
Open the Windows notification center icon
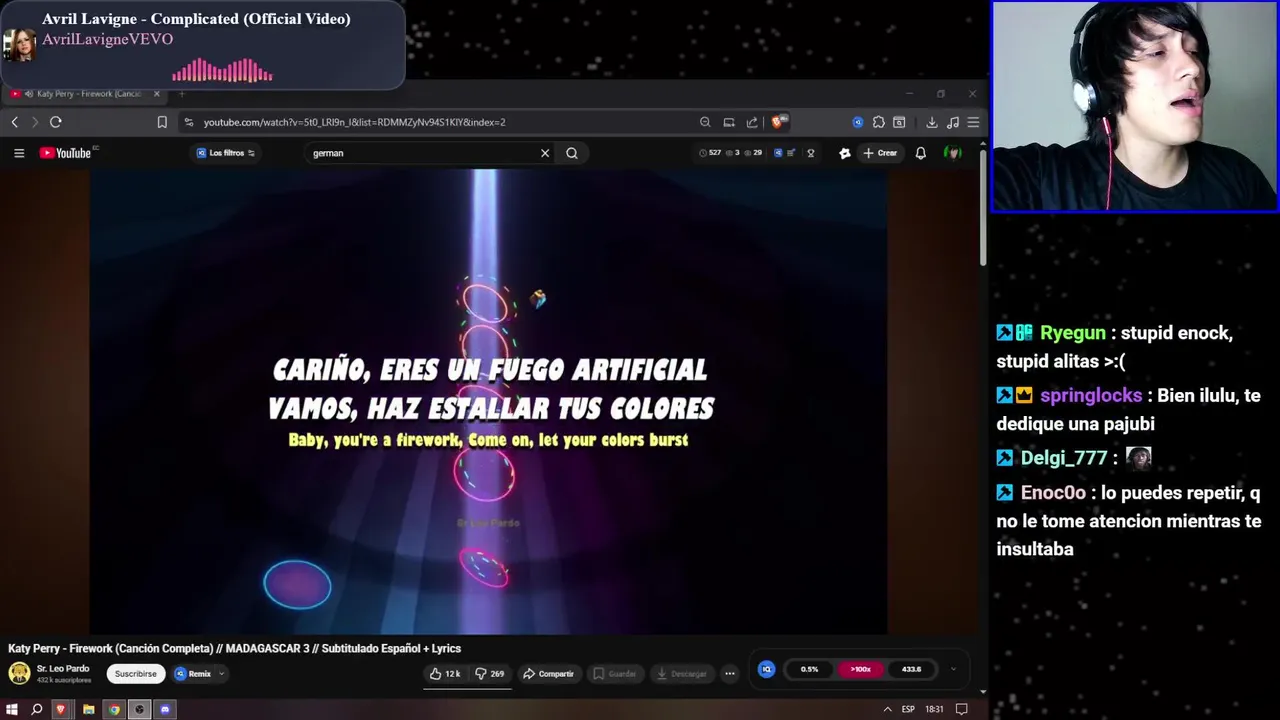point(962,709)
